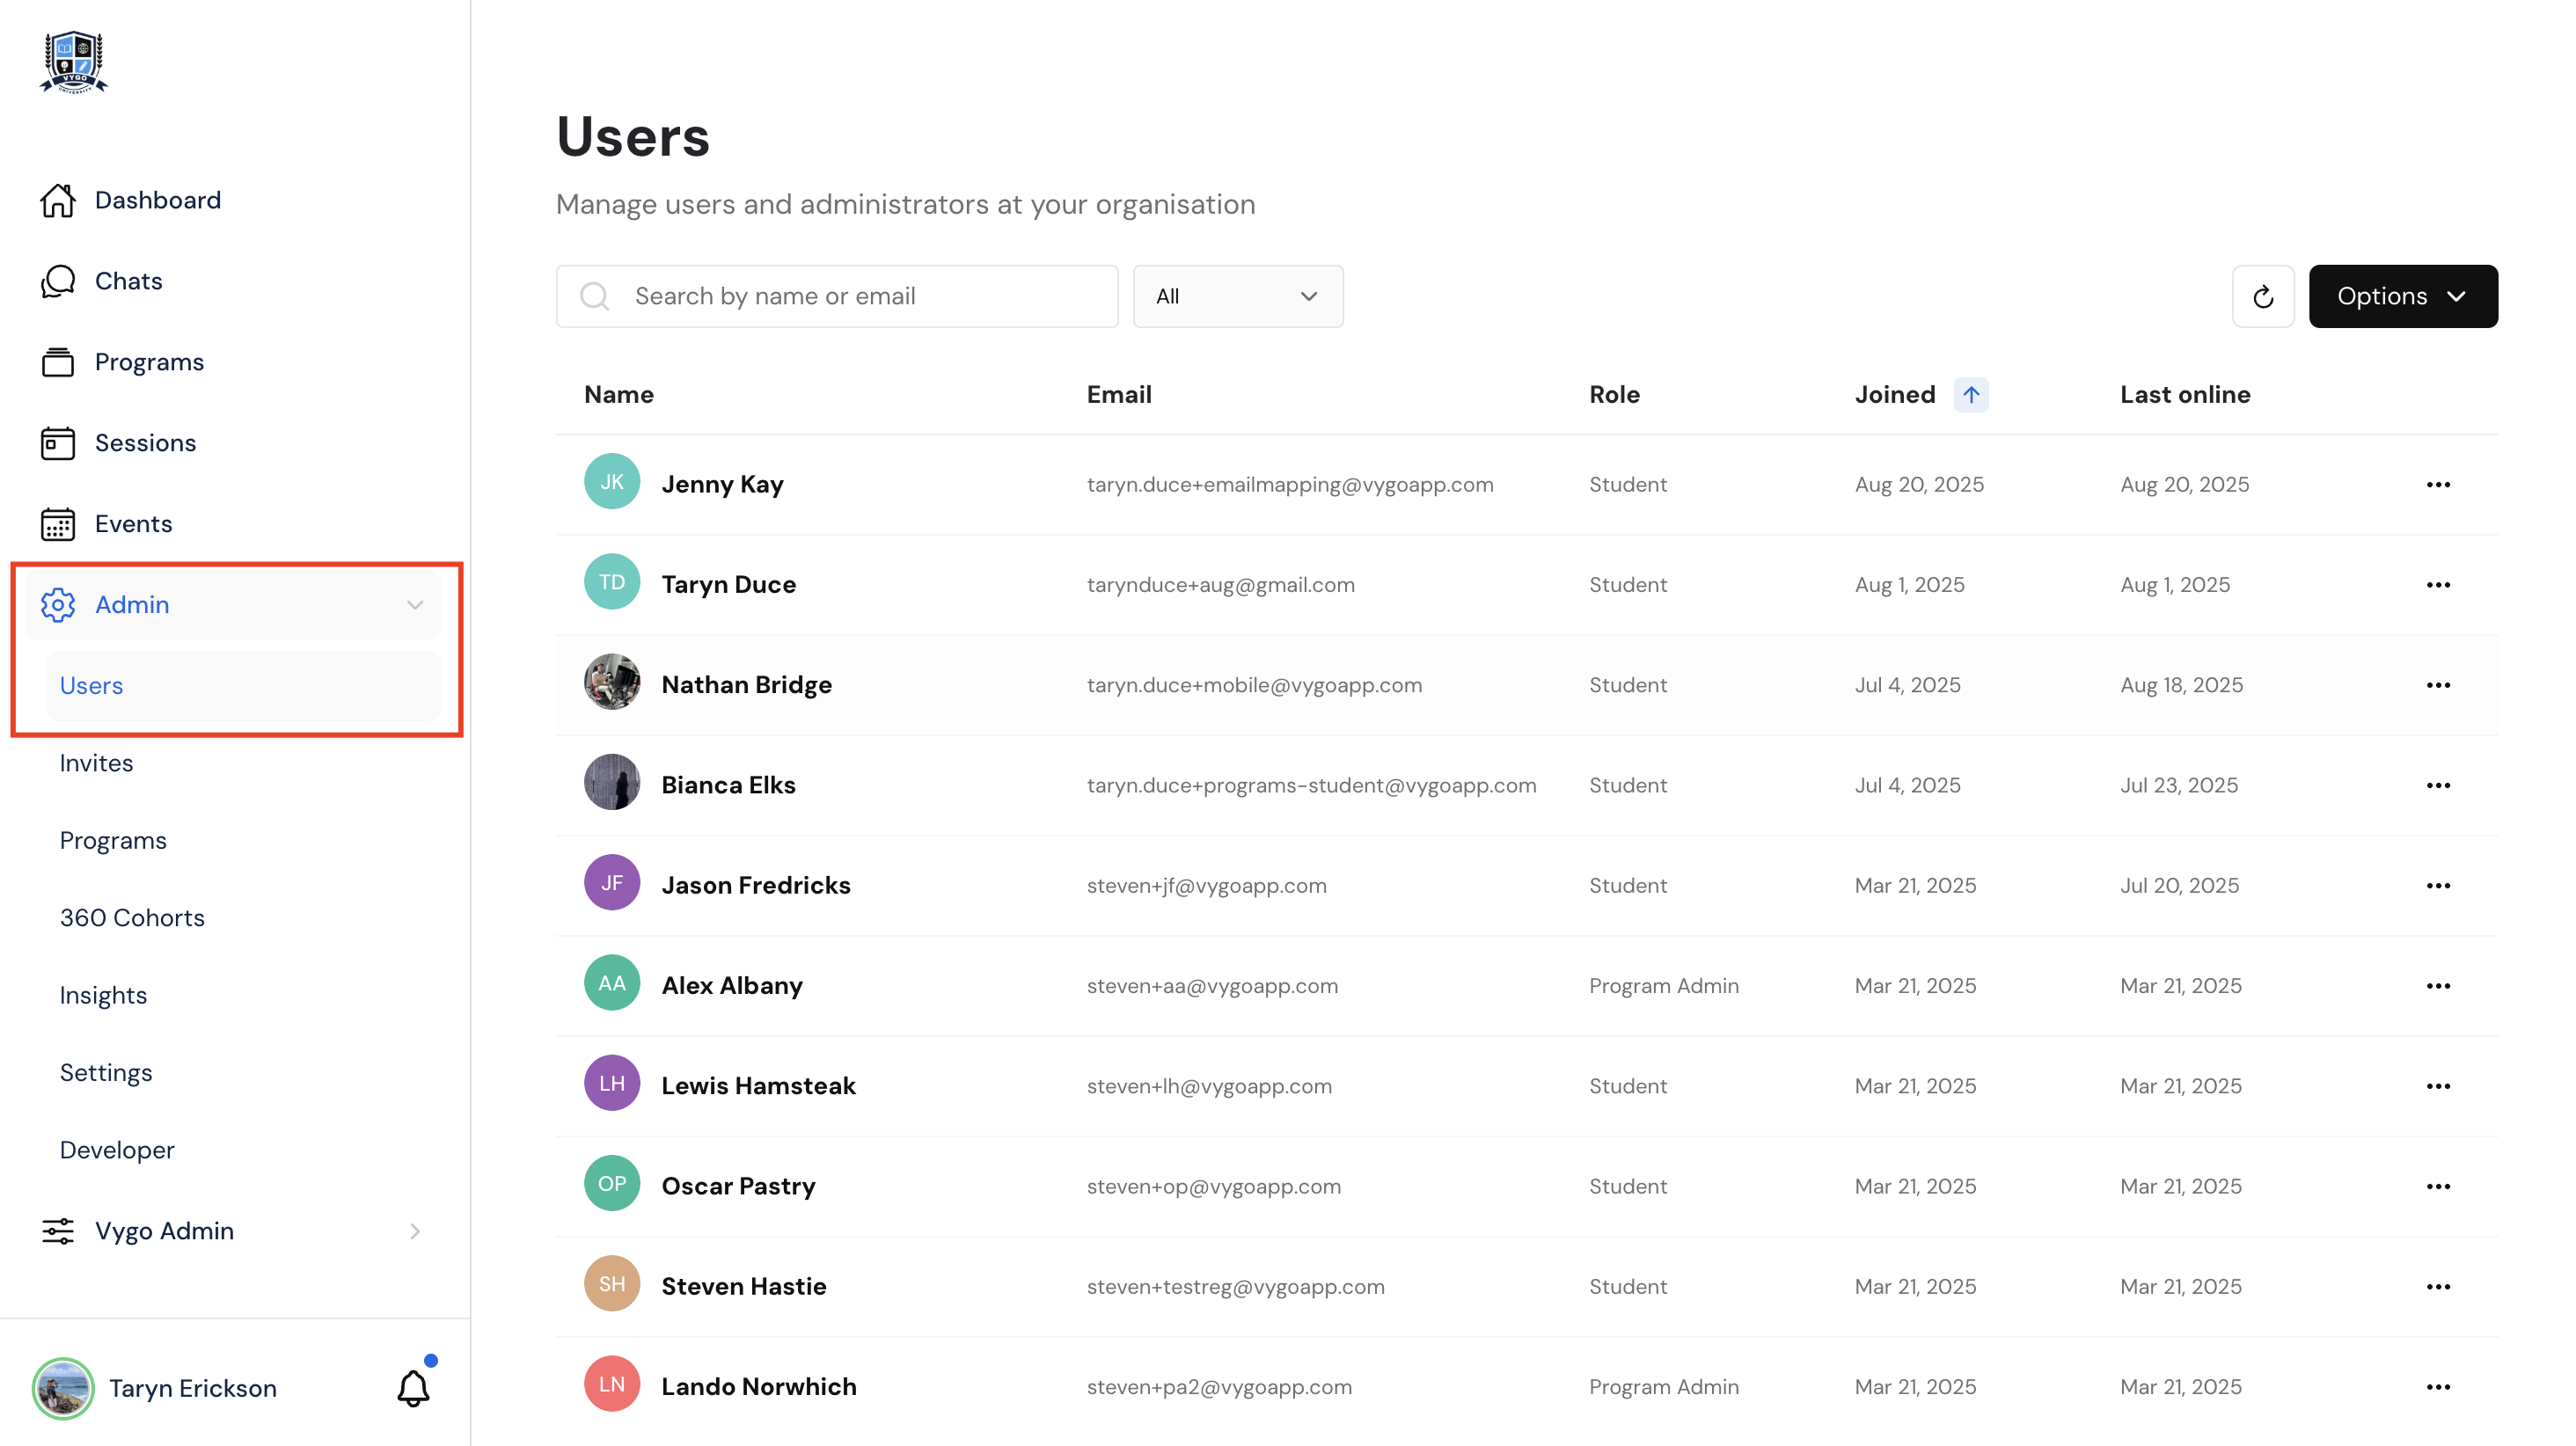Open Invites in Admin submenu
This screenshot has width=2576, height=1446.
tap(96, 763)
